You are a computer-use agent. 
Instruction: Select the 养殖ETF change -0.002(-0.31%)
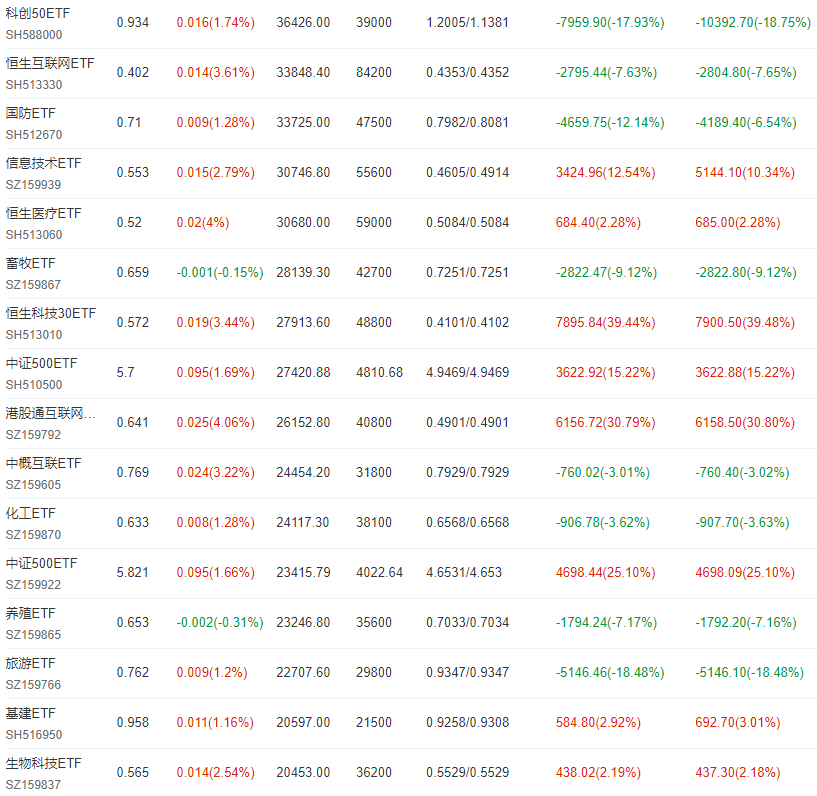220,623
